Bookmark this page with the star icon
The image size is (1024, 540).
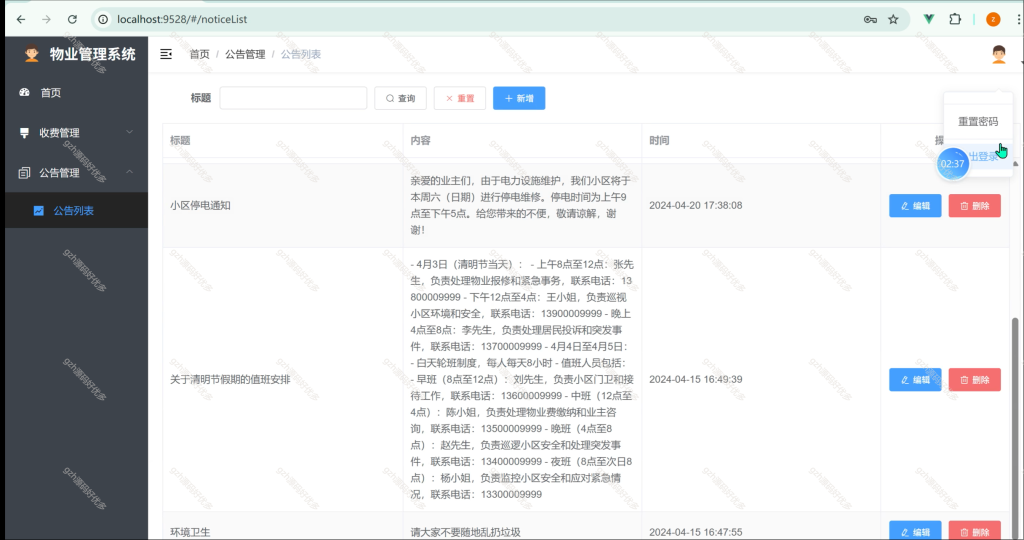coord(893,20)
